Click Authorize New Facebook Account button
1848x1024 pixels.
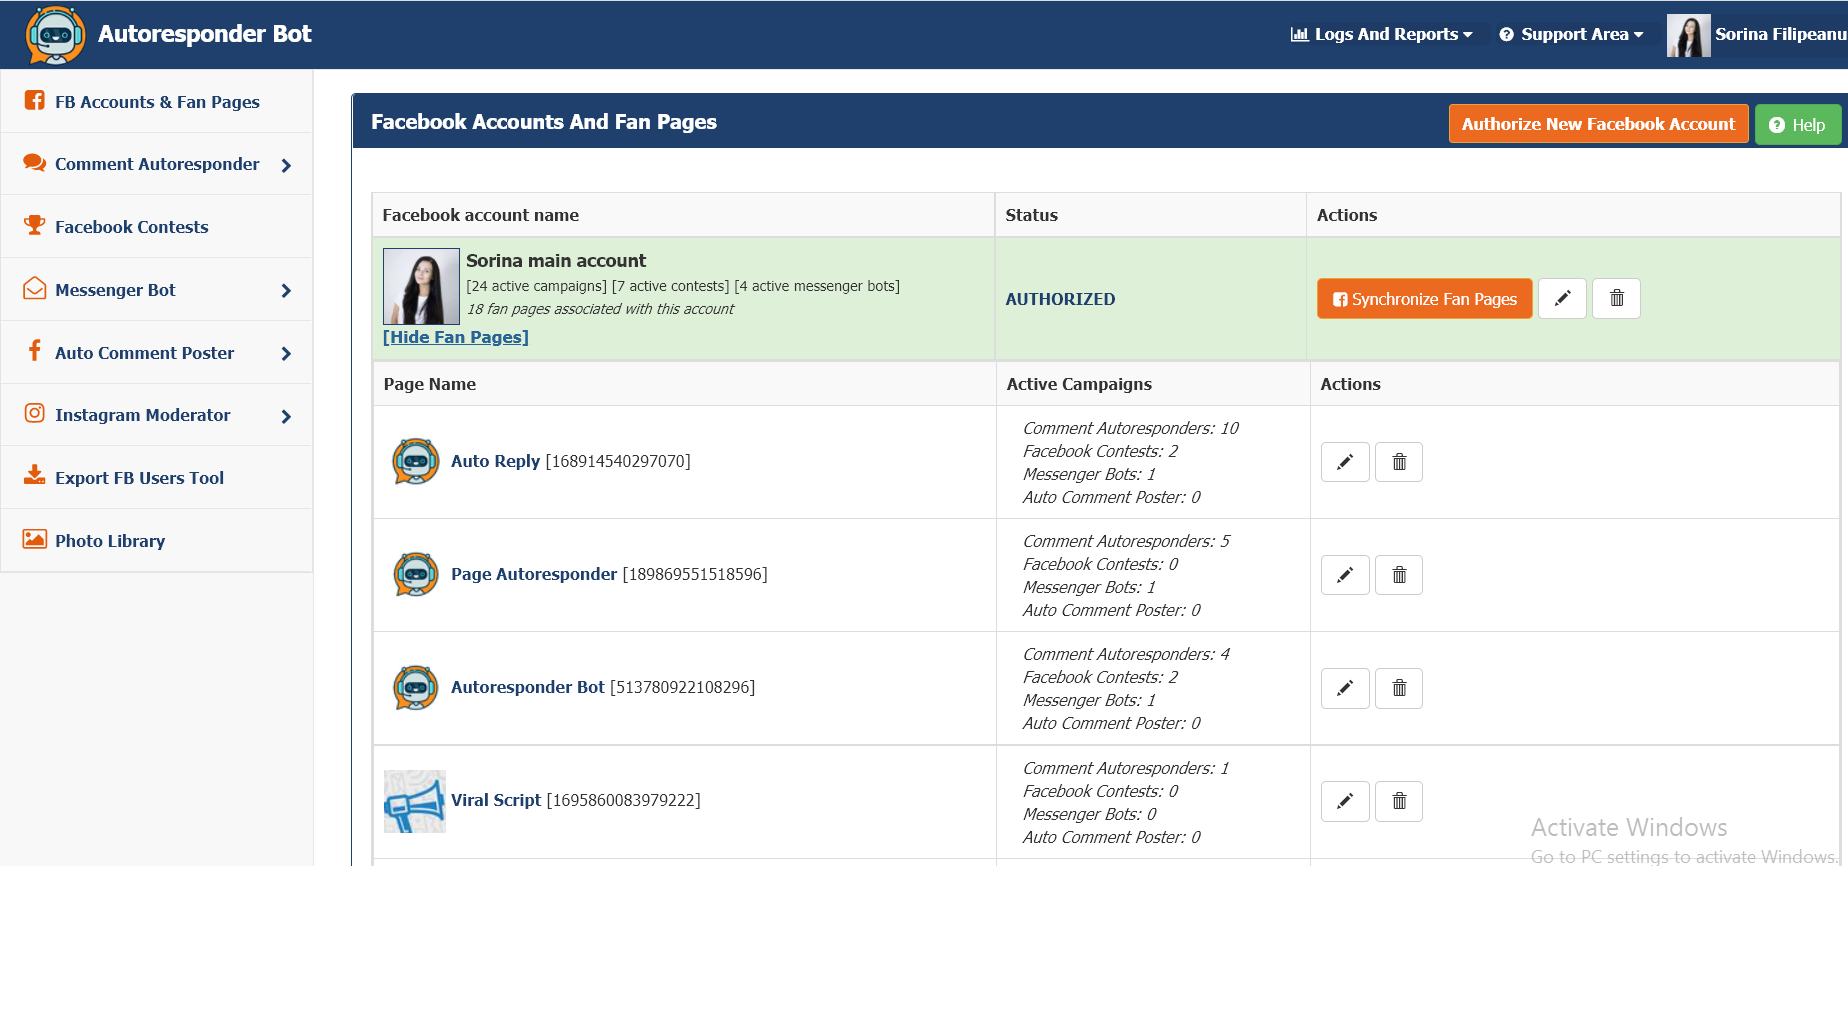pos(1598,124)
